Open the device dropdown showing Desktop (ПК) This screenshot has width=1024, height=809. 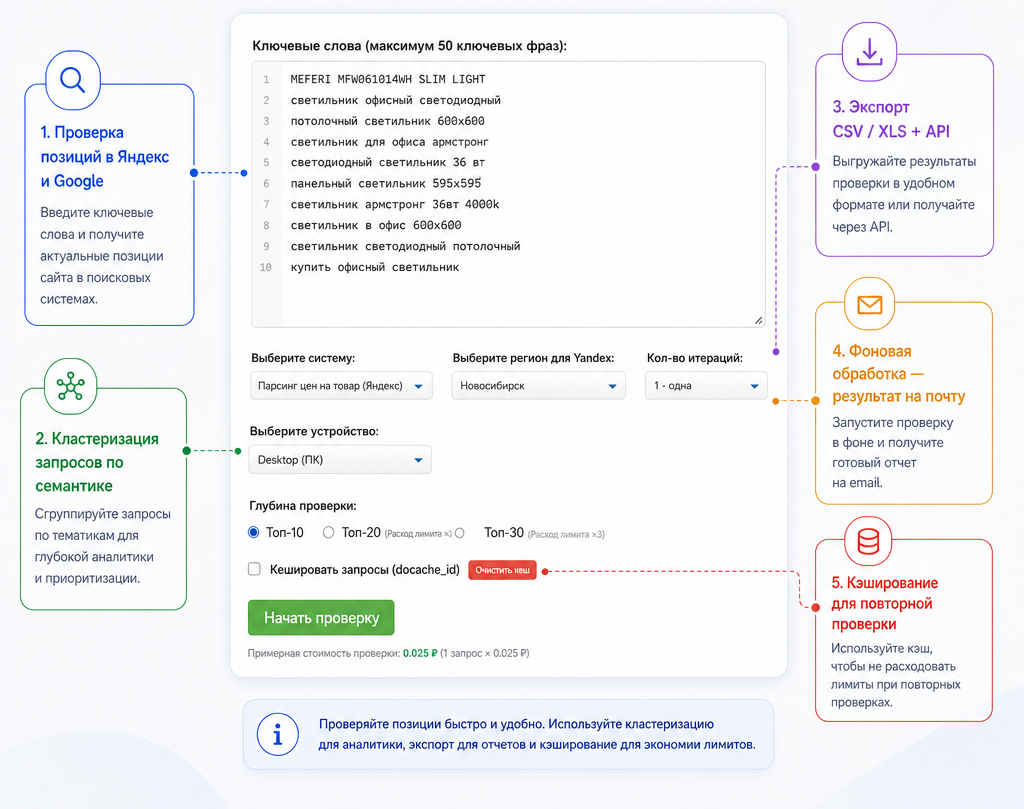coord(340,460)
